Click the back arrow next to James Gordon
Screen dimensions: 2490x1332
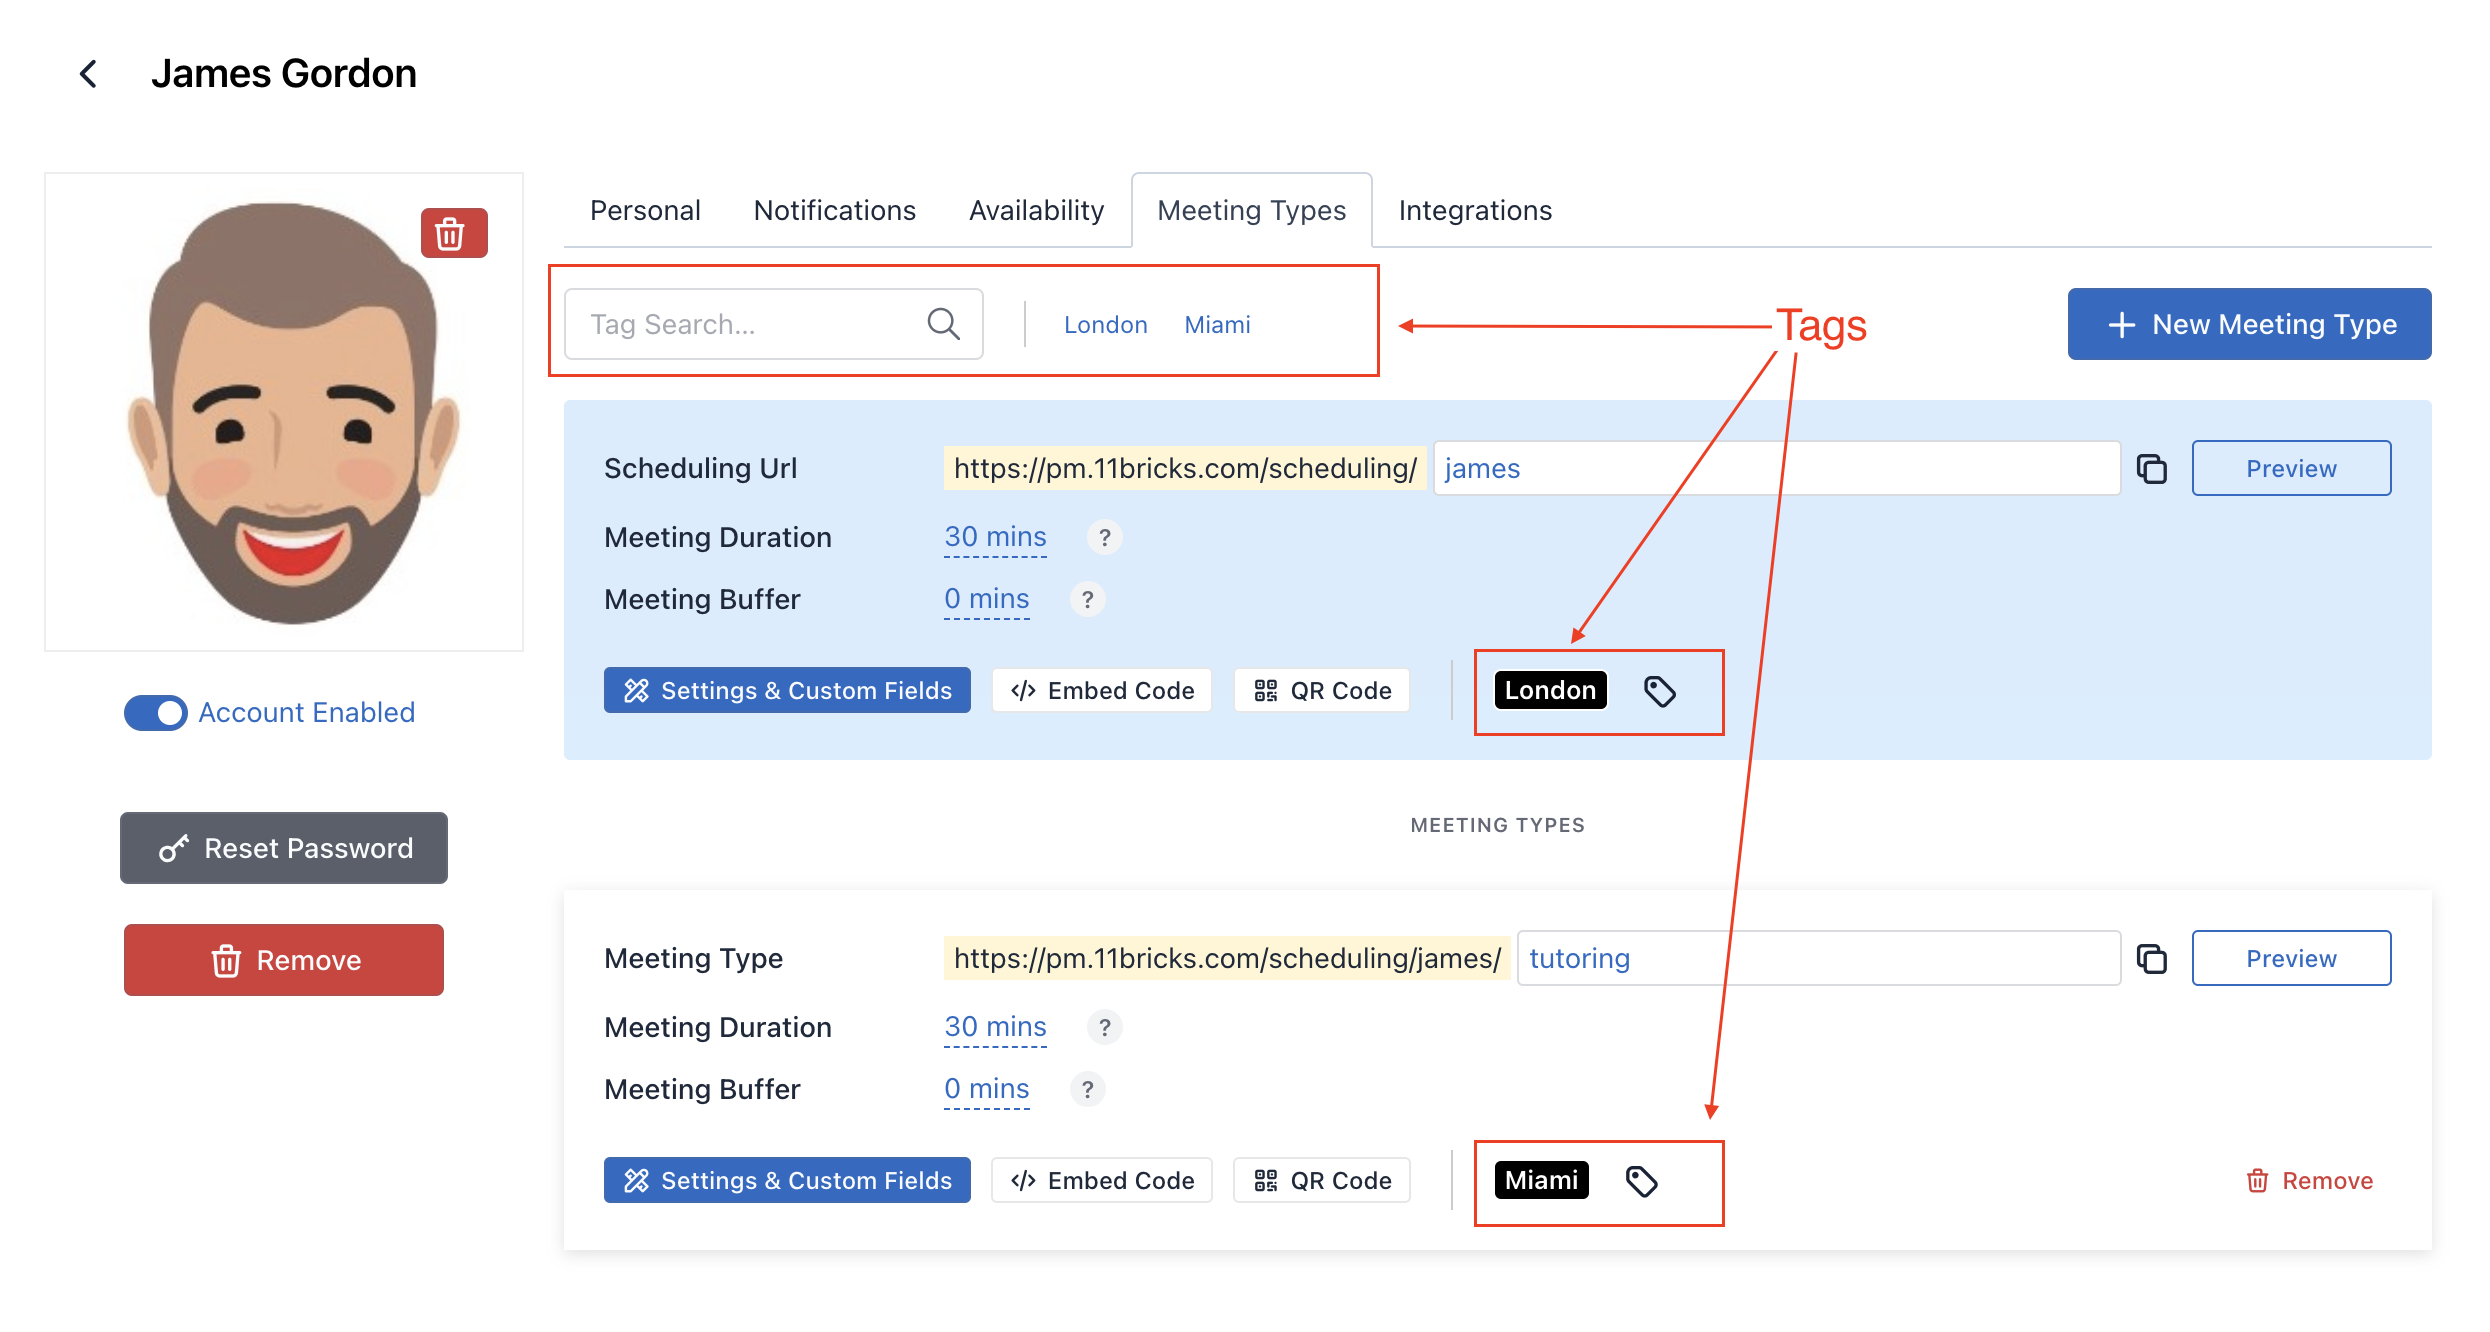coord(88,74)
